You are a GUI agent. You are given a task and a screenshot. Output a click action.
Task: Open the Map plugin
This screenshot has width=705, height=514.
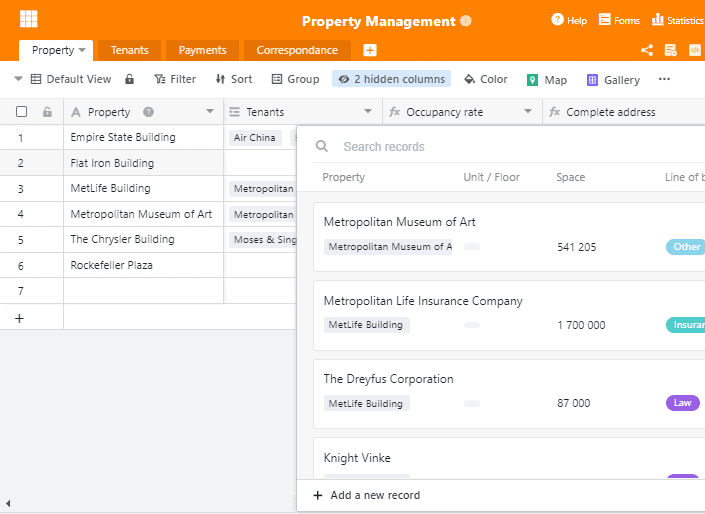click(x=547, y=80)
